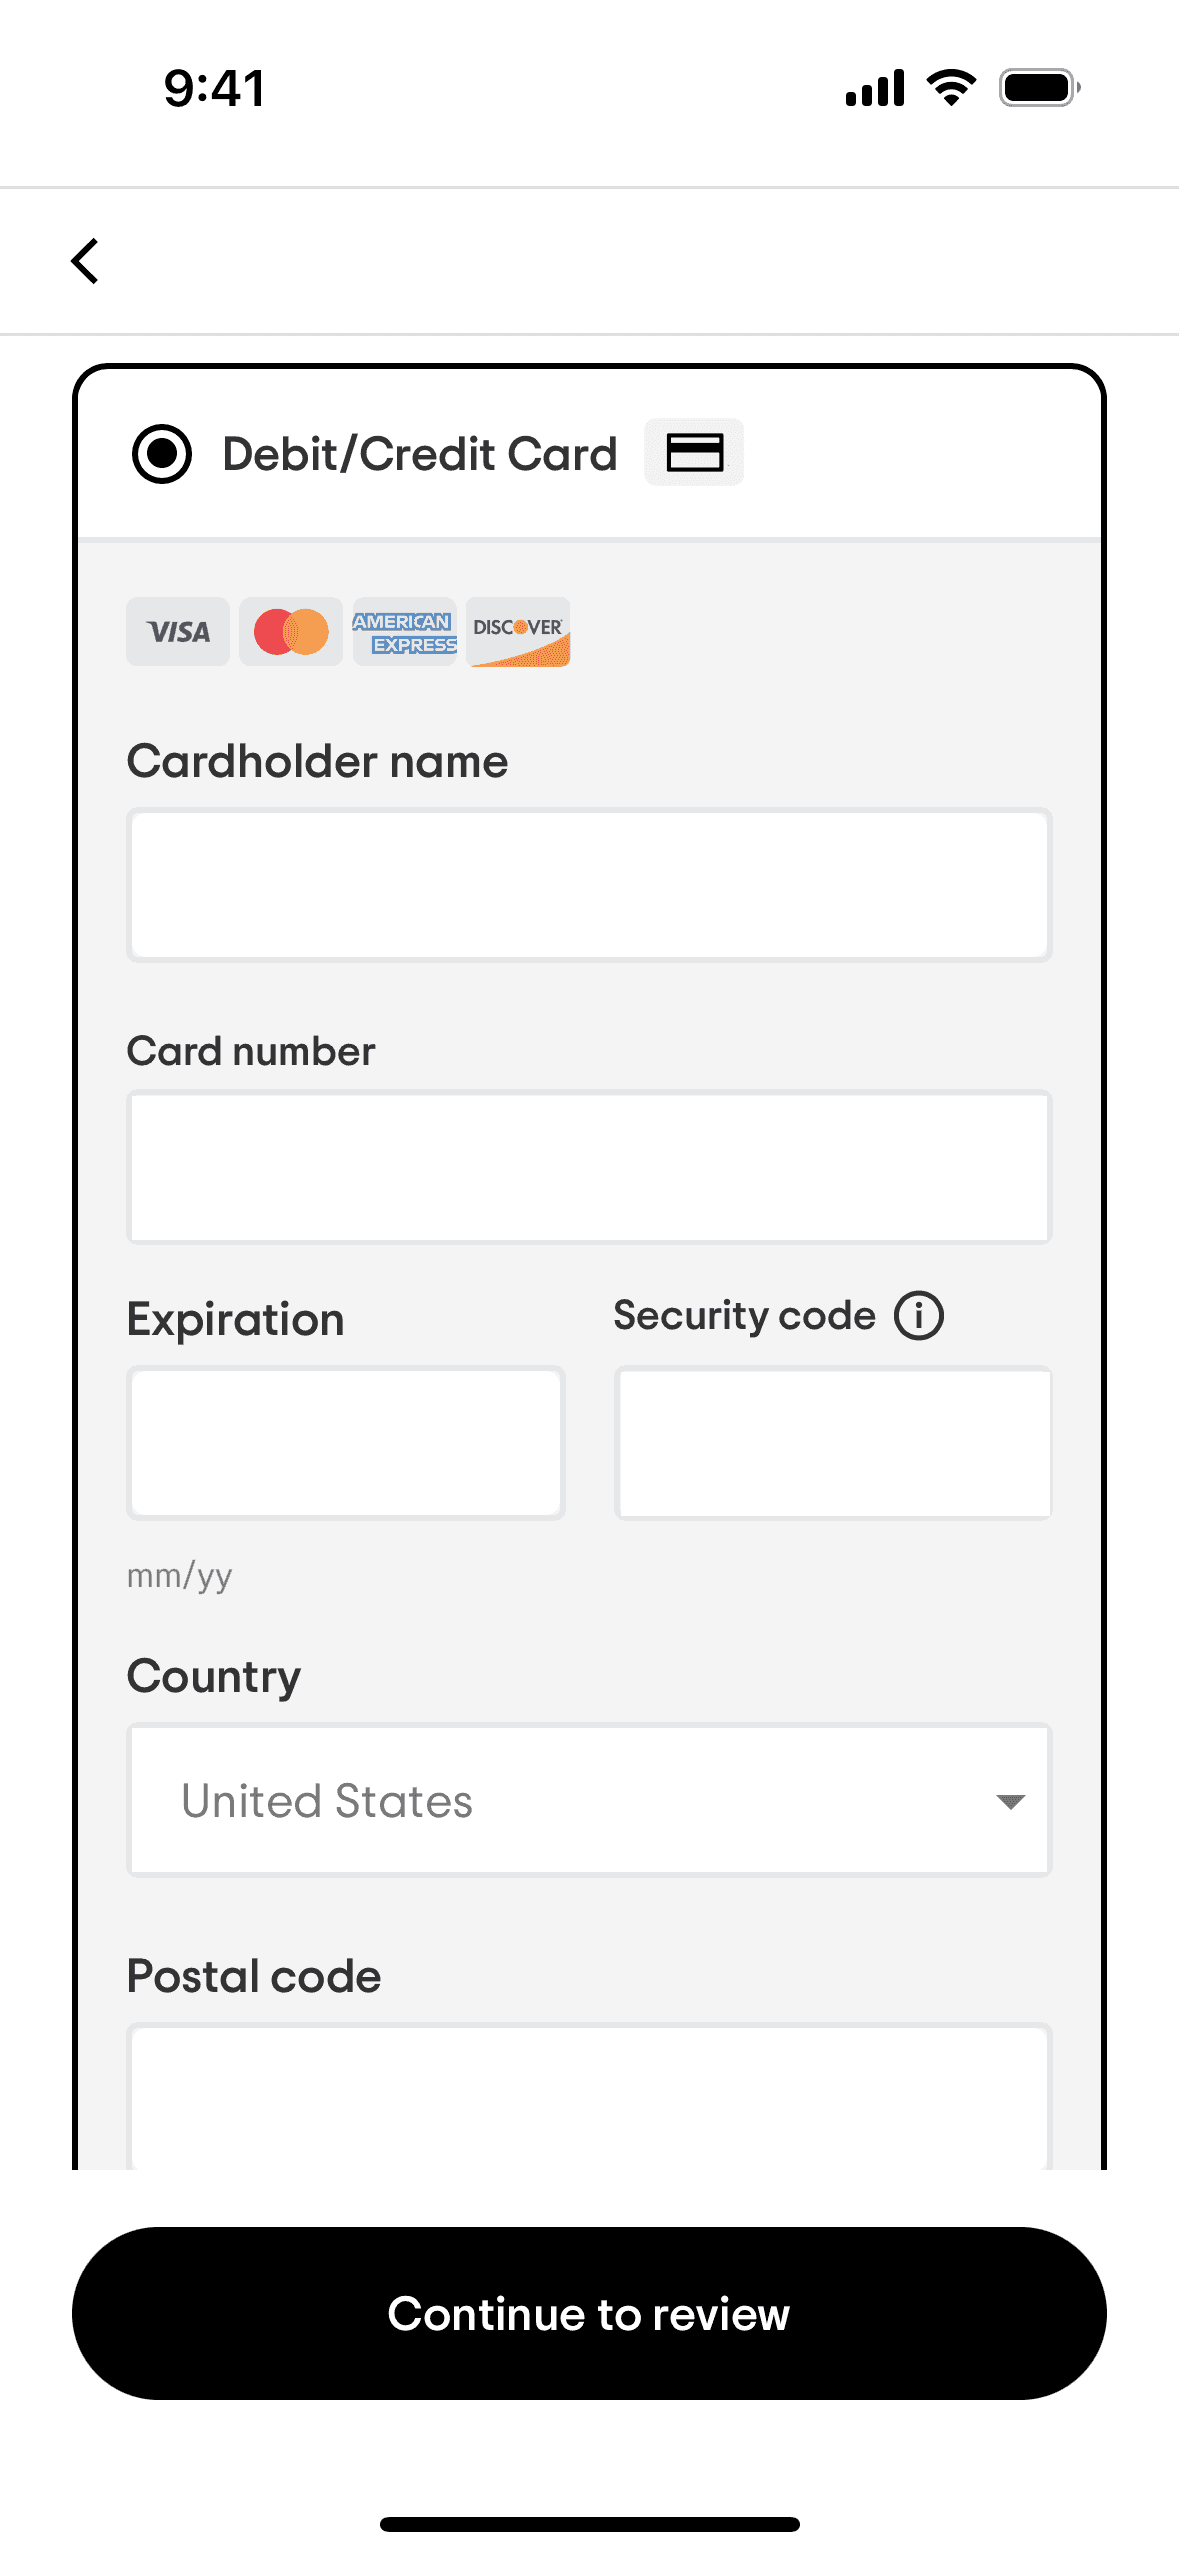Tap the Discover card logo
This screenshot has height=2556, width=1179.
click(518, 632)
